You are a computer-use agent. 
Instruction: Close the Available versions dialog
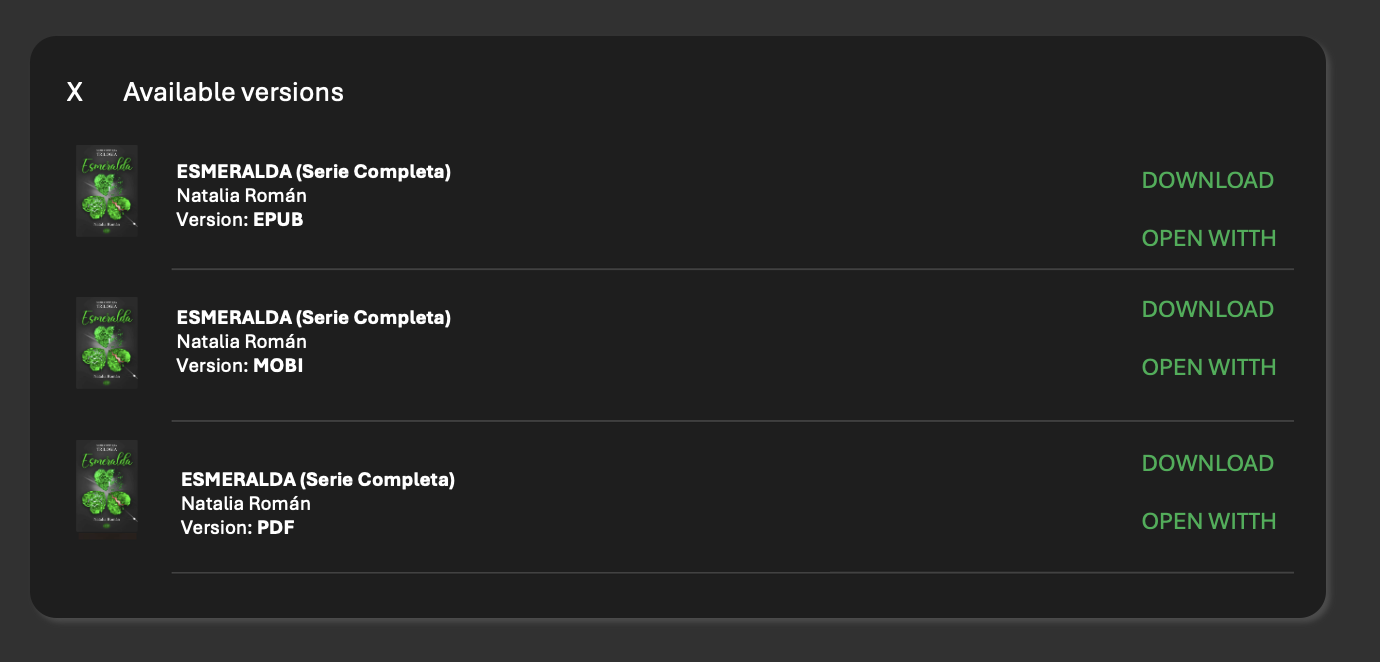[75, 93]
